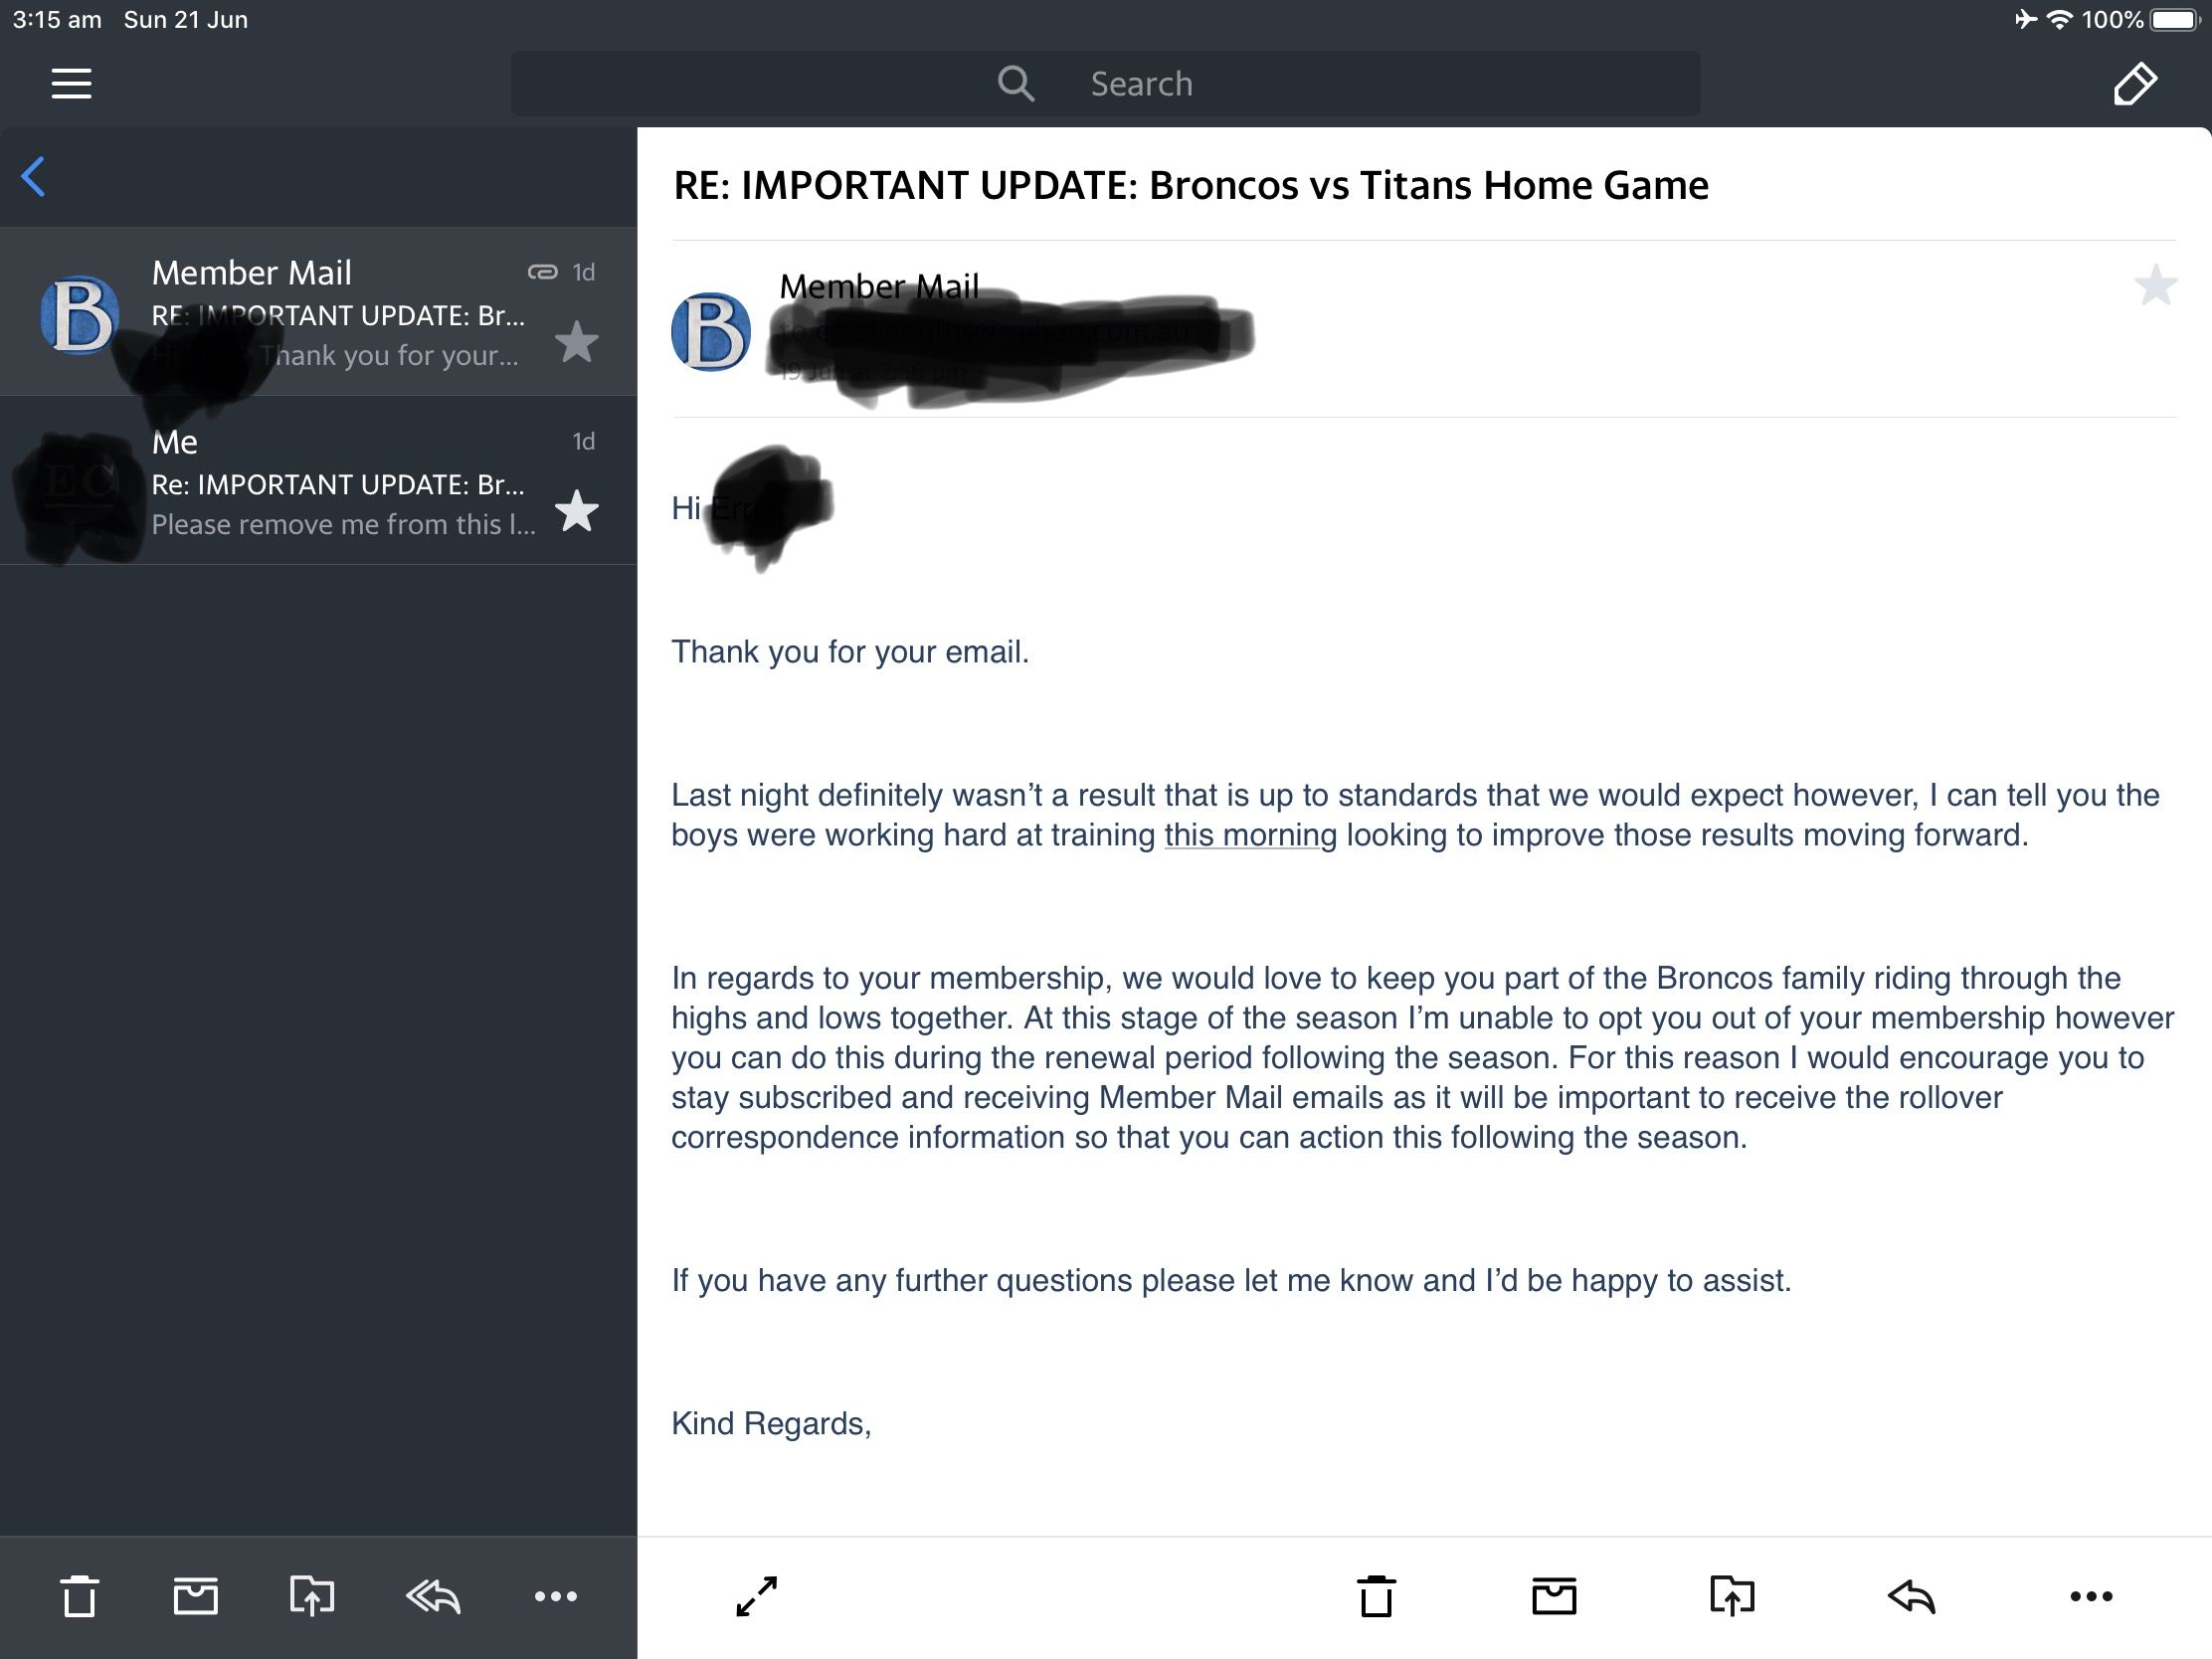Reply to the Member Mail message
2212x1659 pixels.
(x=1912, y=1596)
